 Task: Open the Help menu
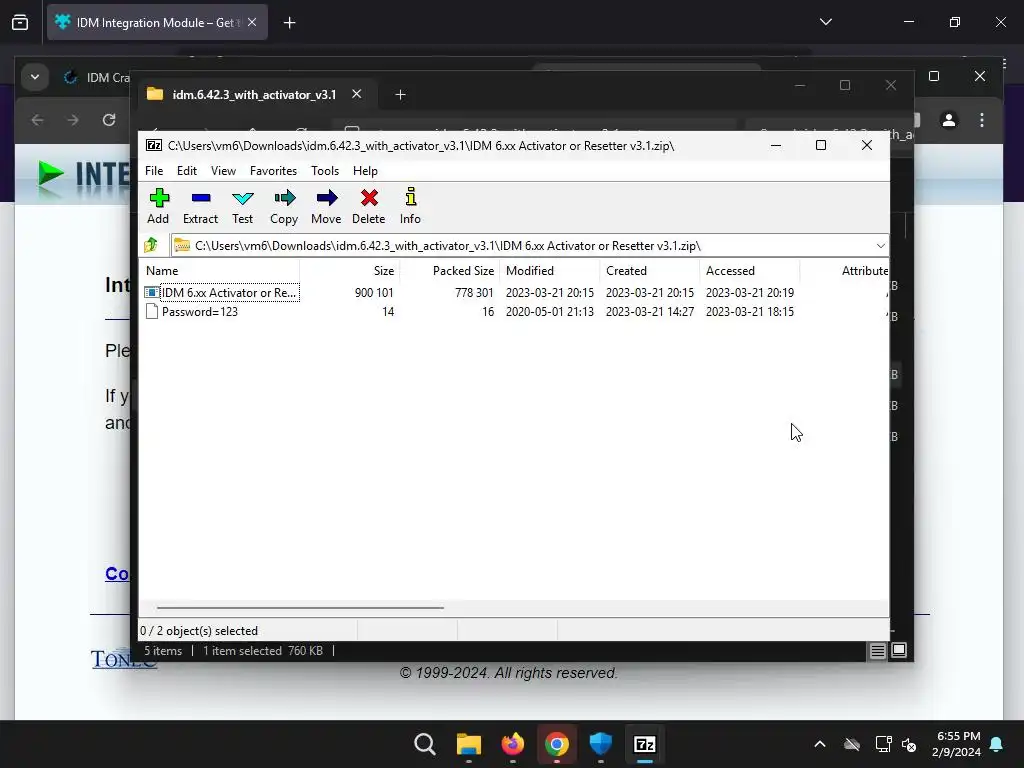[365, 170]
